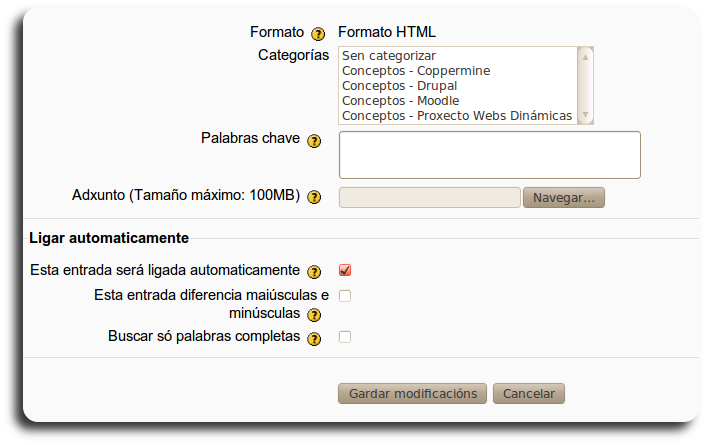Click the 'Gardar modificacións' button
706x445 pixels.
coord(413,394)
